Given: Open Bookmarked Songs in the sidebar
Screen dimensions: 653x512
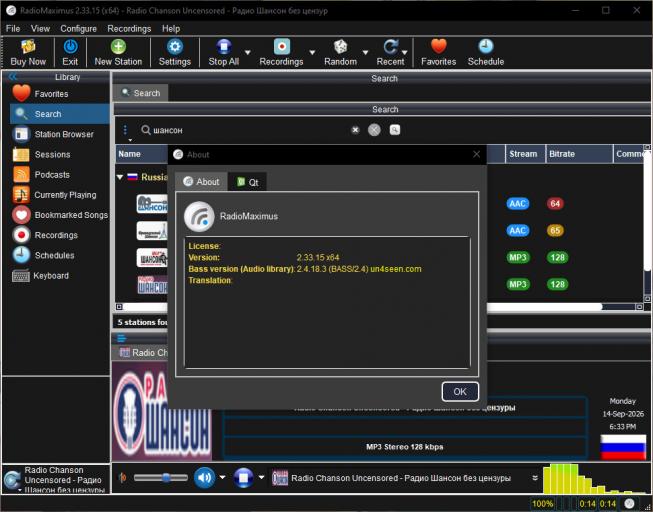Looking at the screenshot, I should click(60, 215).
